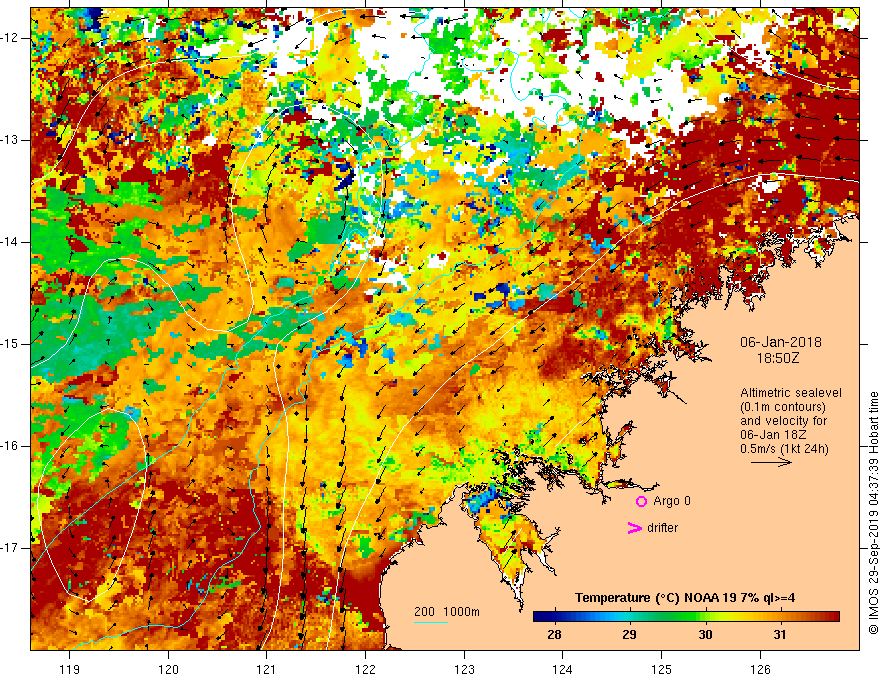This screenshot has height=680, width=880.
Task: Click the '0.5m/s (1kt 24h)' text
Action: [x=785, y=449]
